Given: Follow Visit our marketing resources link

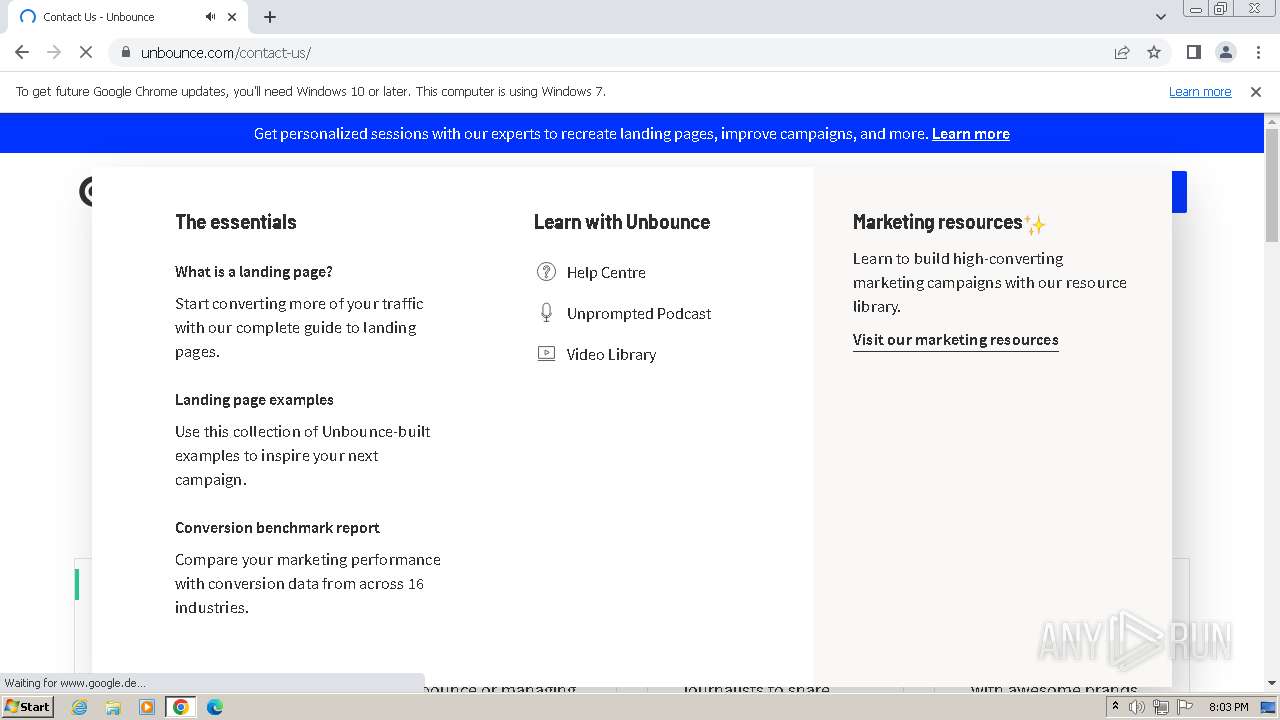Looking at the screenshot, I should pyautogui.click(x=955, y=340).
